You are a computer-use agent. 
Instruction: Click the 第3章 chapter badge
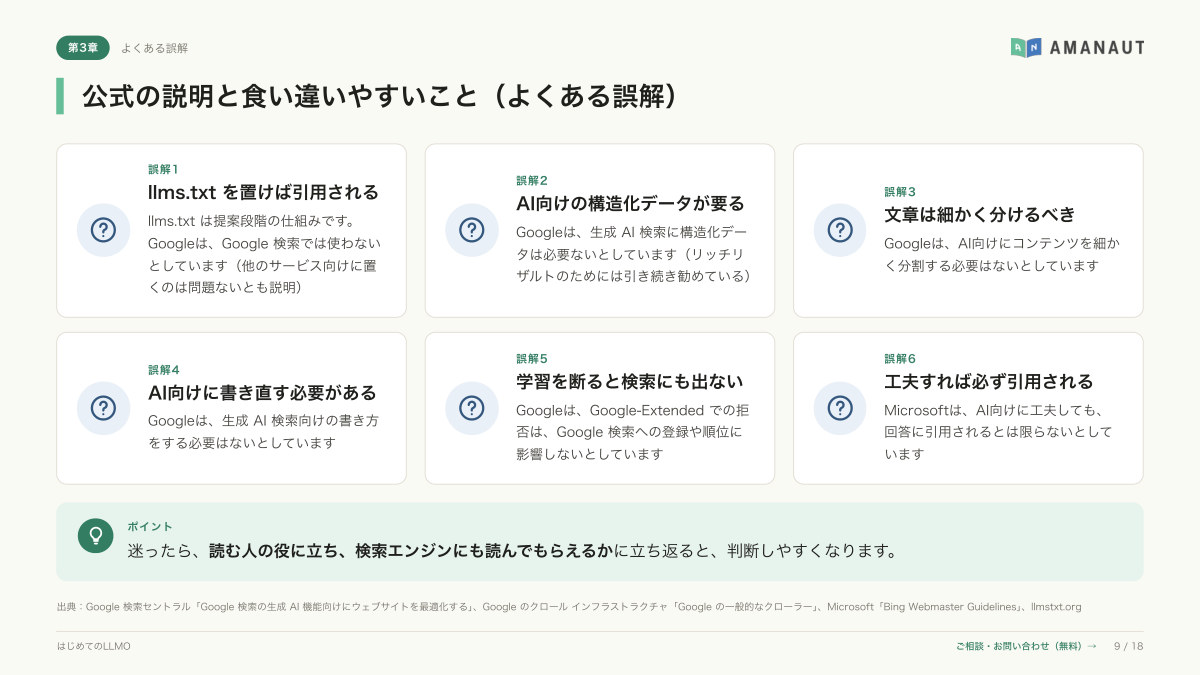(83, 47)
